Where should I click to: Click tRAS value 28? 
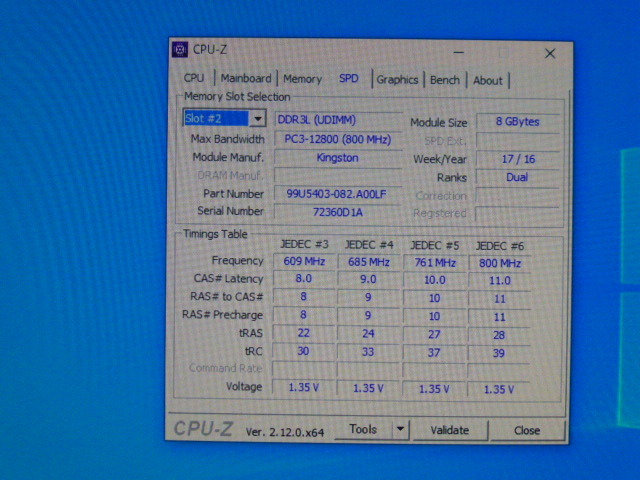499,336
